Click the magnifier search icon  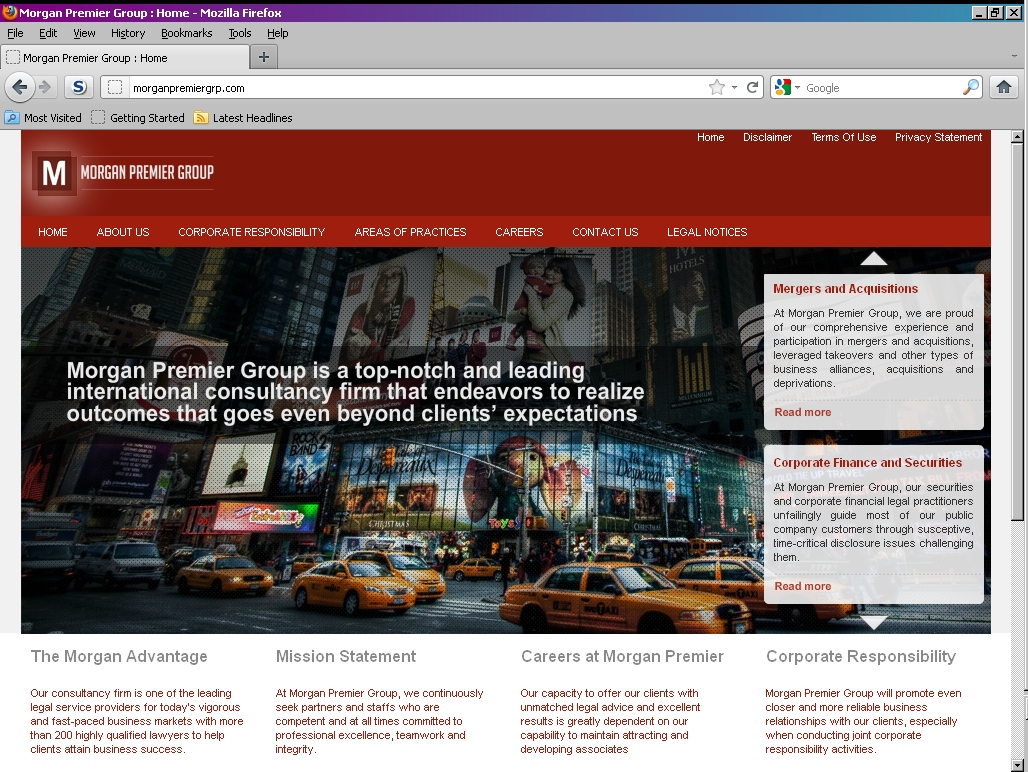point(970,87)
